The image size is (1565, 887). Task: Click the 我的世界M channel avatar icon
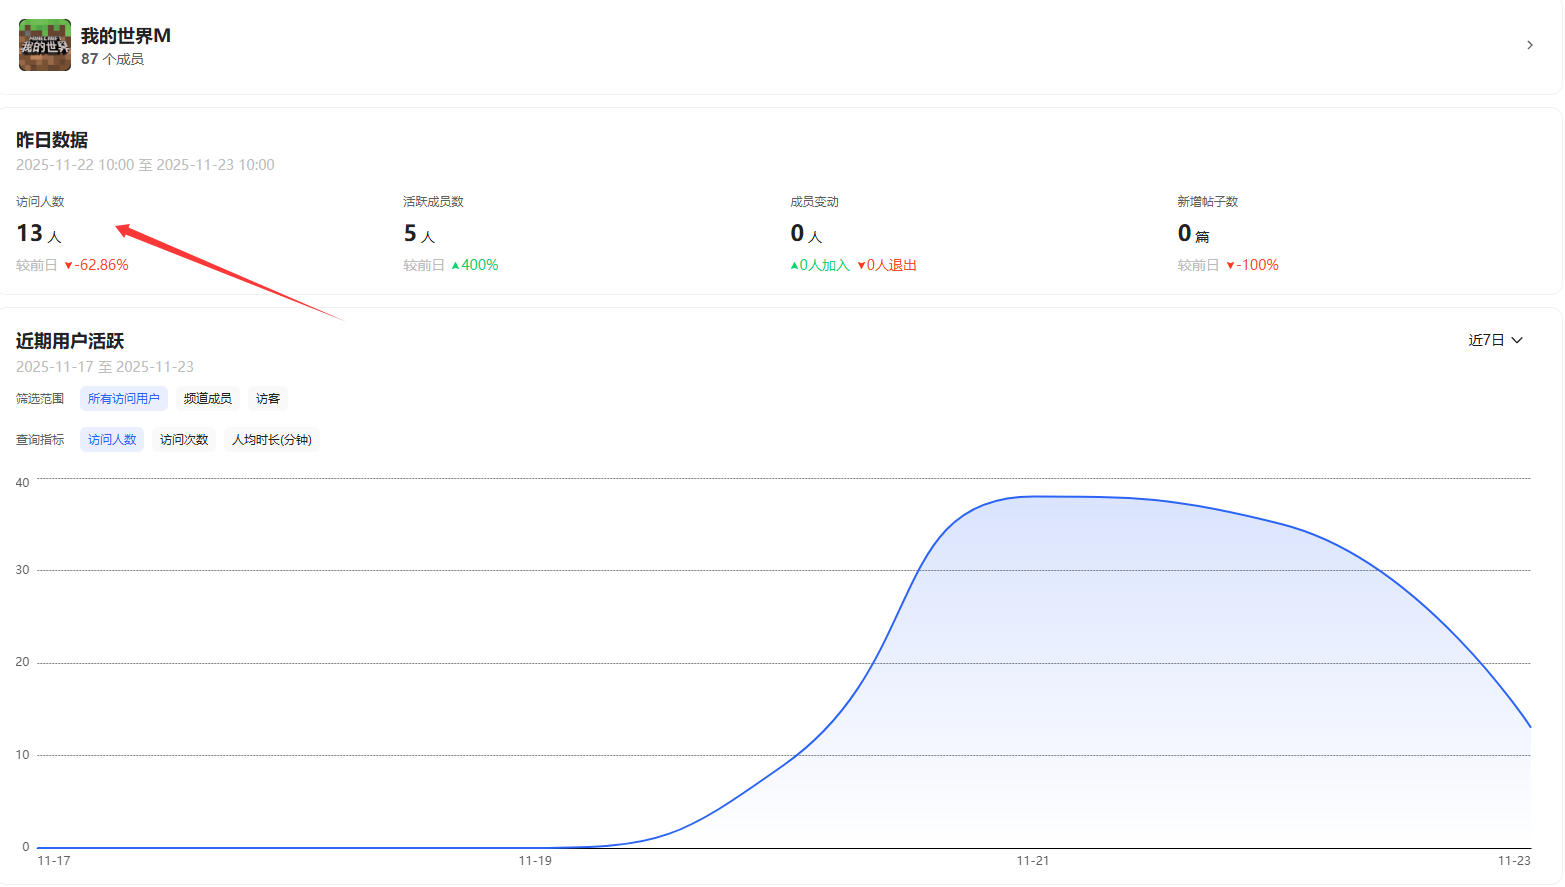point(45,45)
